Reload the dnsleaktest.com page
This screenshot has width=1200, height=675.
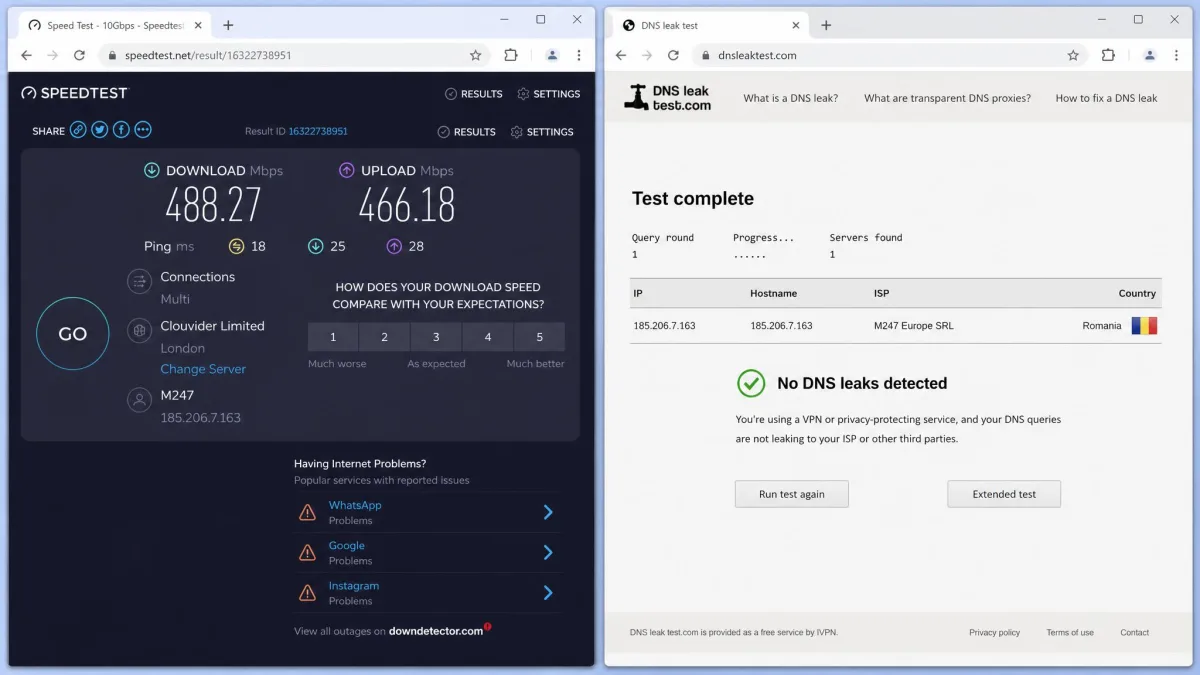[x=673, y=56]
